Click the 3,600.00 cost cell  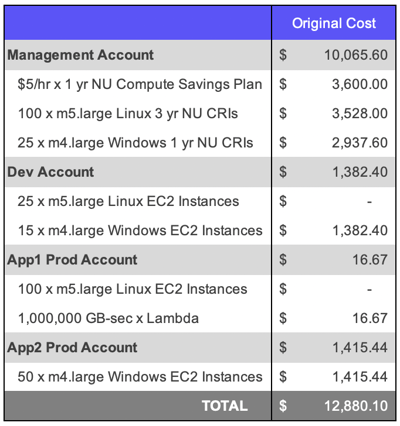tap(360, 84)
